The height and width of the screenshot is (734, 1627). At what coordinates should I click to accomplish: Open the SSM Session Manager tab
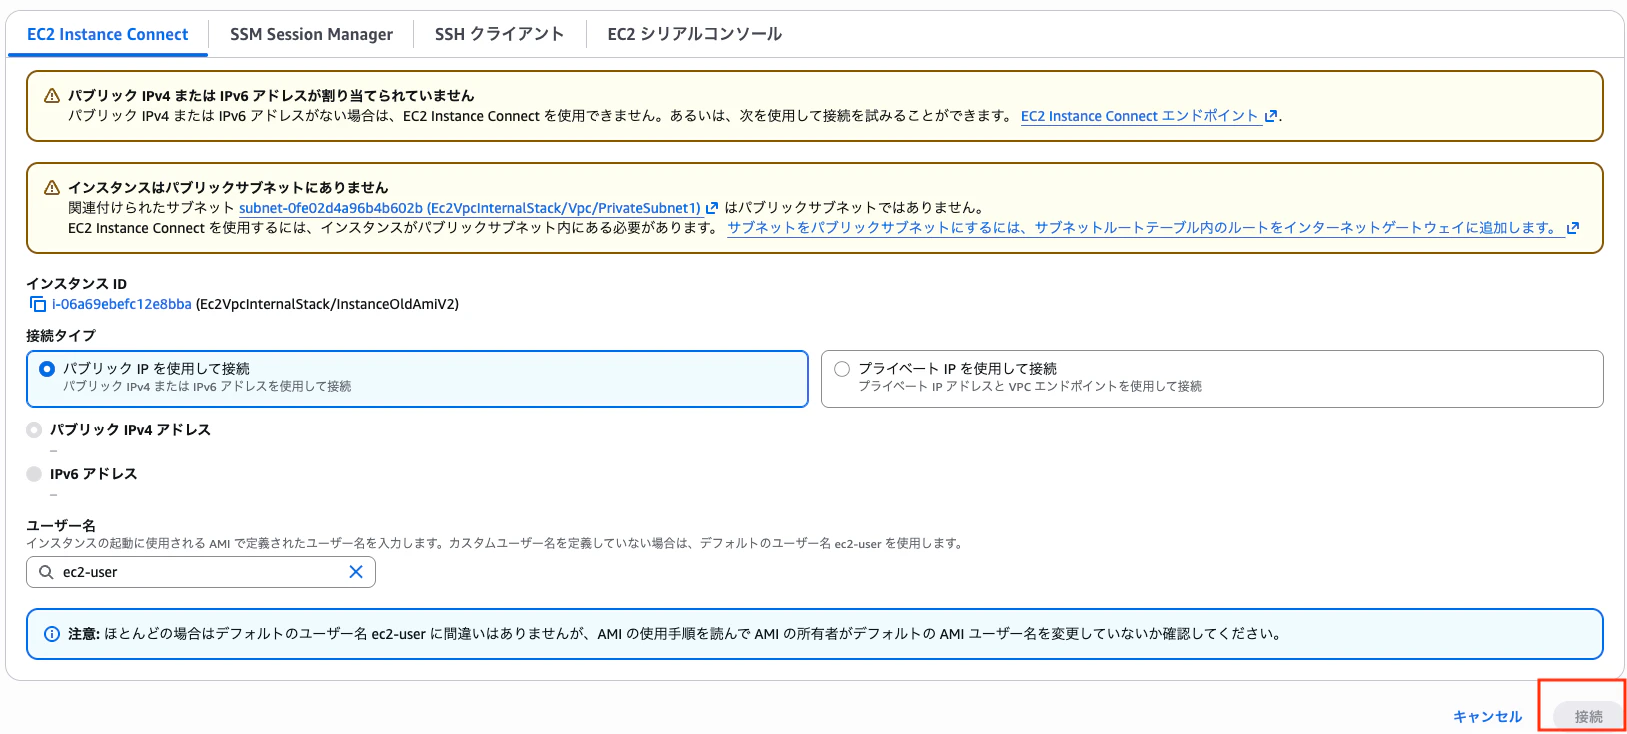coord(311,34)
